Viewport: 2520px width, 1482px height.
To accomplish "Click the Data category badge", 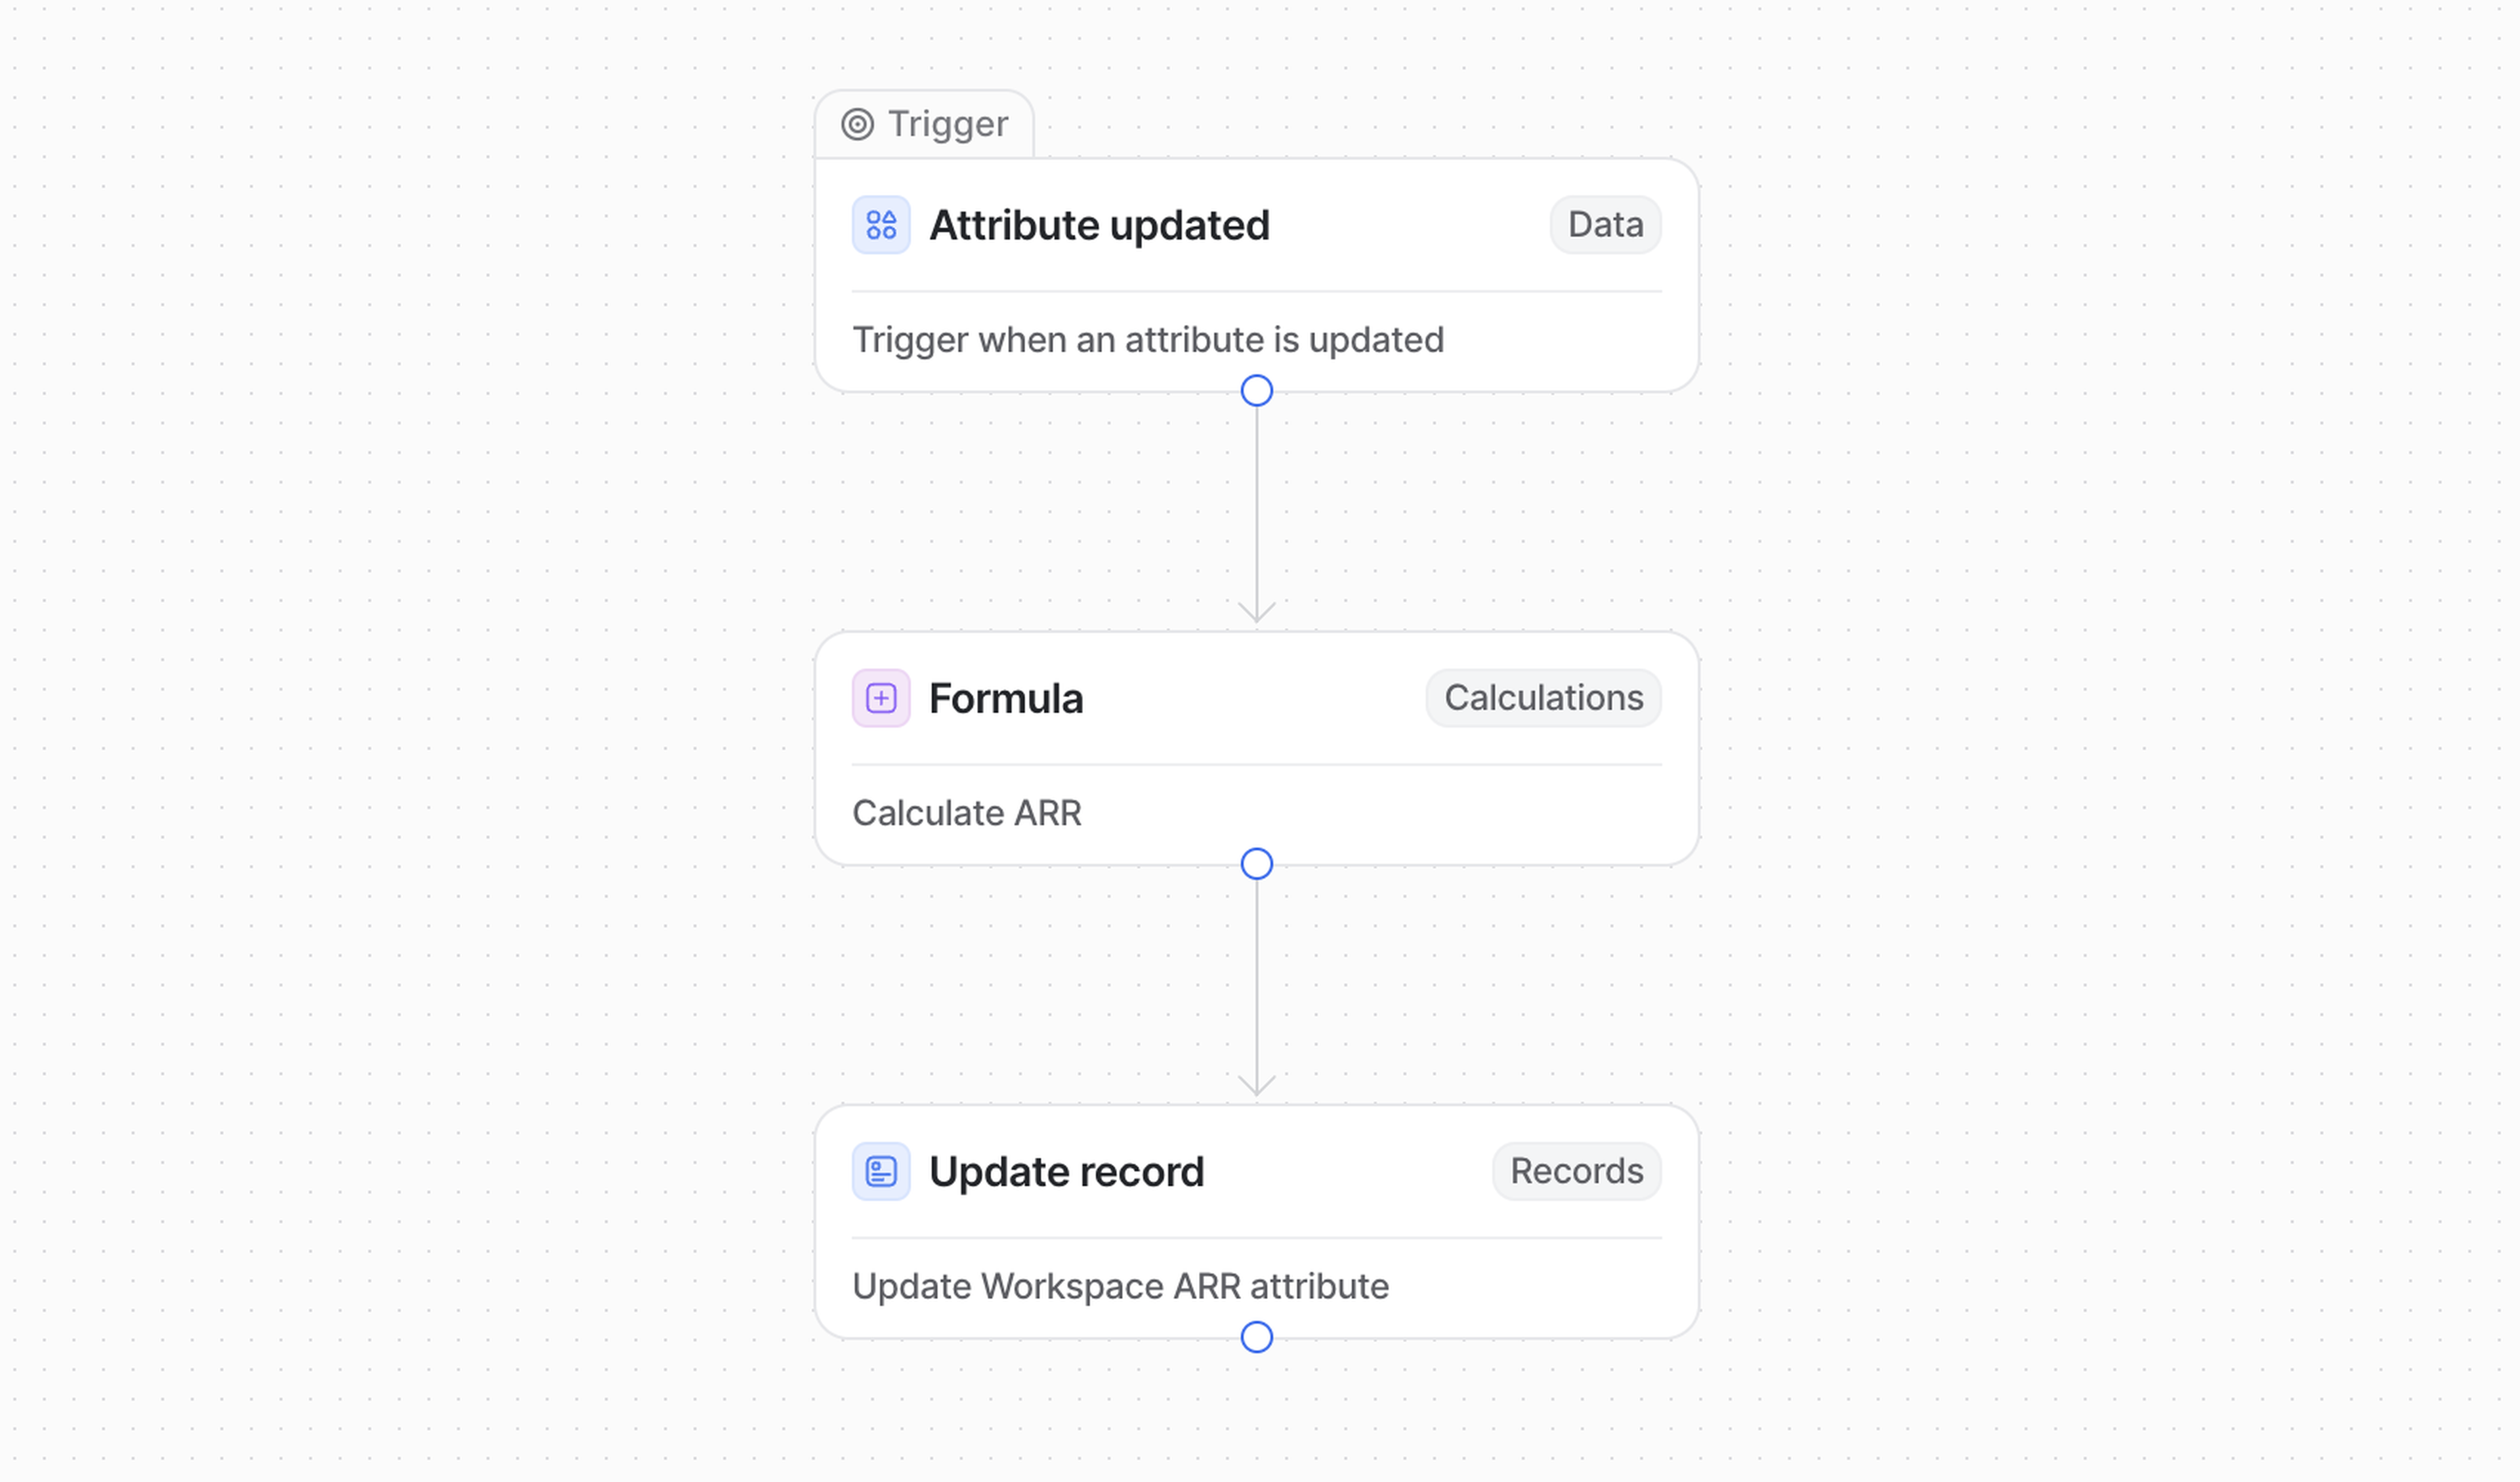I will [1605, 225].
